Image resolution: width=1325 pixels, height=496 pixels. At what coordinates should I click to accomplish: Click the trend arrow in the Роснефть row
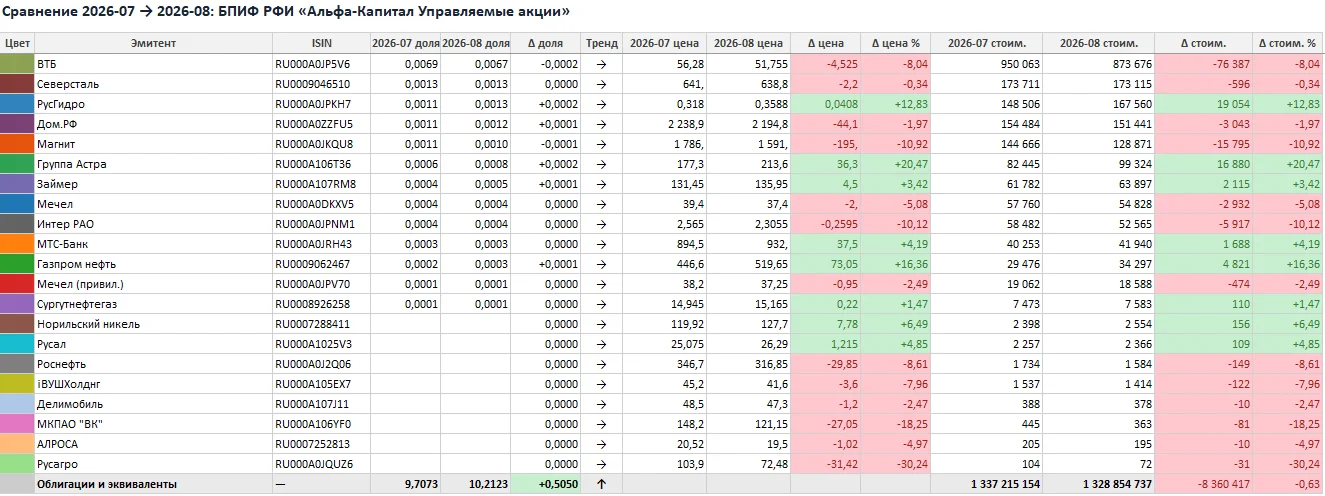pyautogui.click(x=601, y=364)
